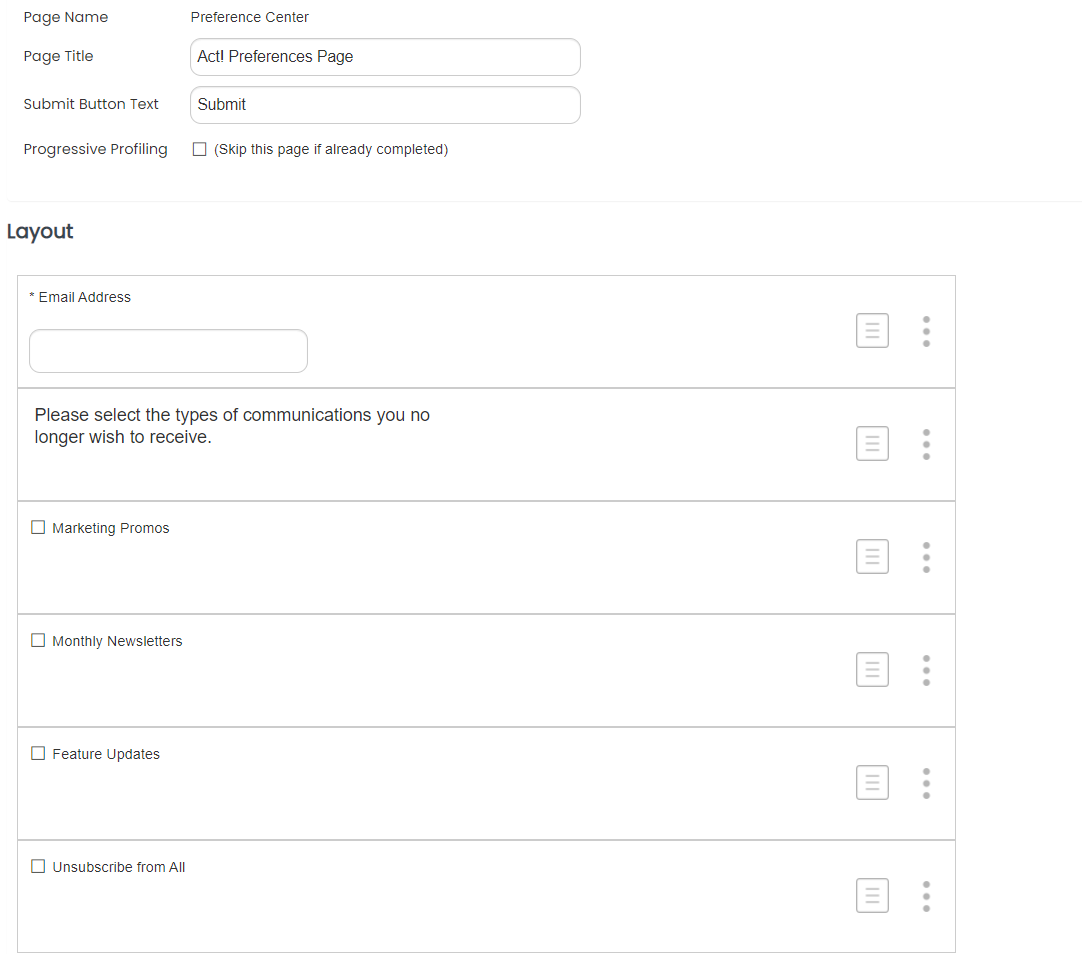Check the Marketing Promos checkbox

pos(38,527)
